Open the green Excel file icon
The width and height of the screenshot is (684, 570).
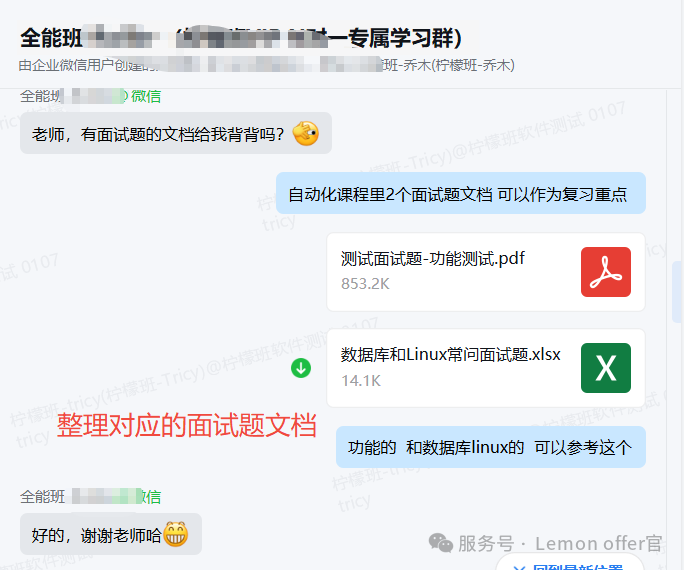(x=605, y=368)
